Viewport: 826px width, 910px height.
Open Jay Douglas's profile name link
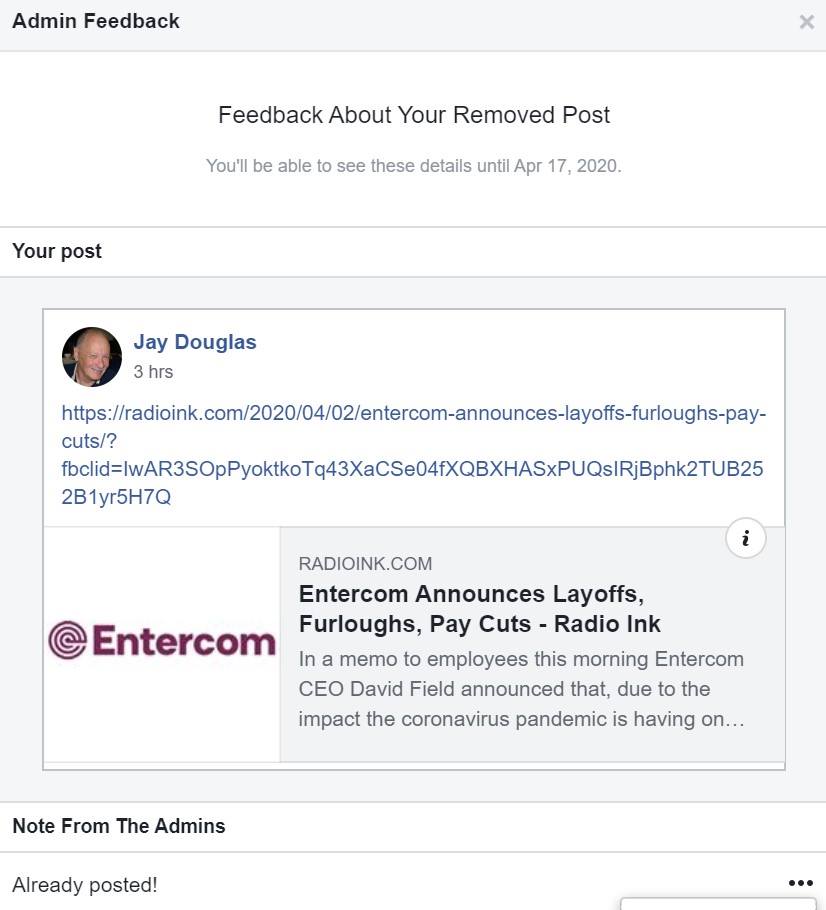[195, 342]
